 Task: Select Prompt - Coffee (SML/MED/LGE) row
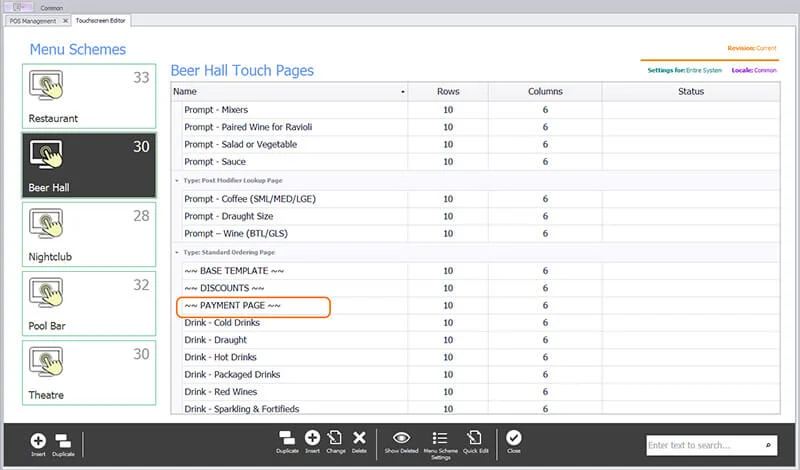[x=481, y=199]
